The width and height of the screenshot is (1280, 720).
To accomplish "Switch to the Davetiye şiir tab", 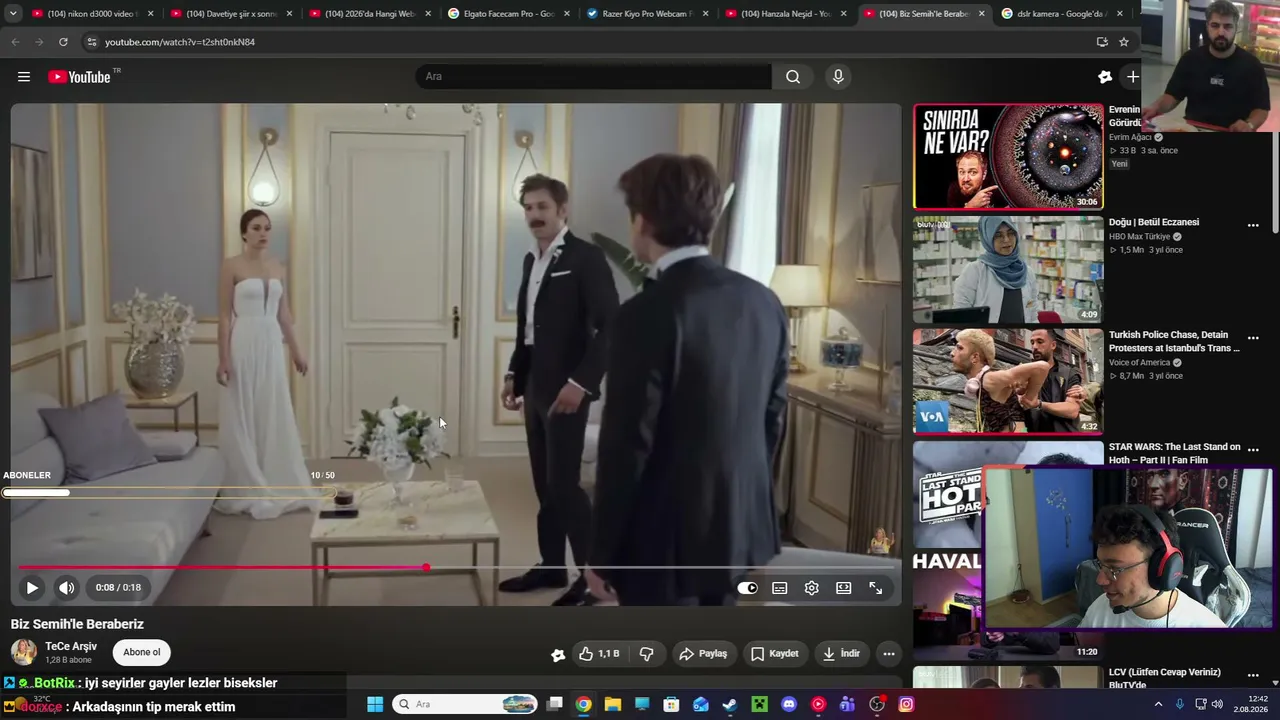I will point(230,14).
